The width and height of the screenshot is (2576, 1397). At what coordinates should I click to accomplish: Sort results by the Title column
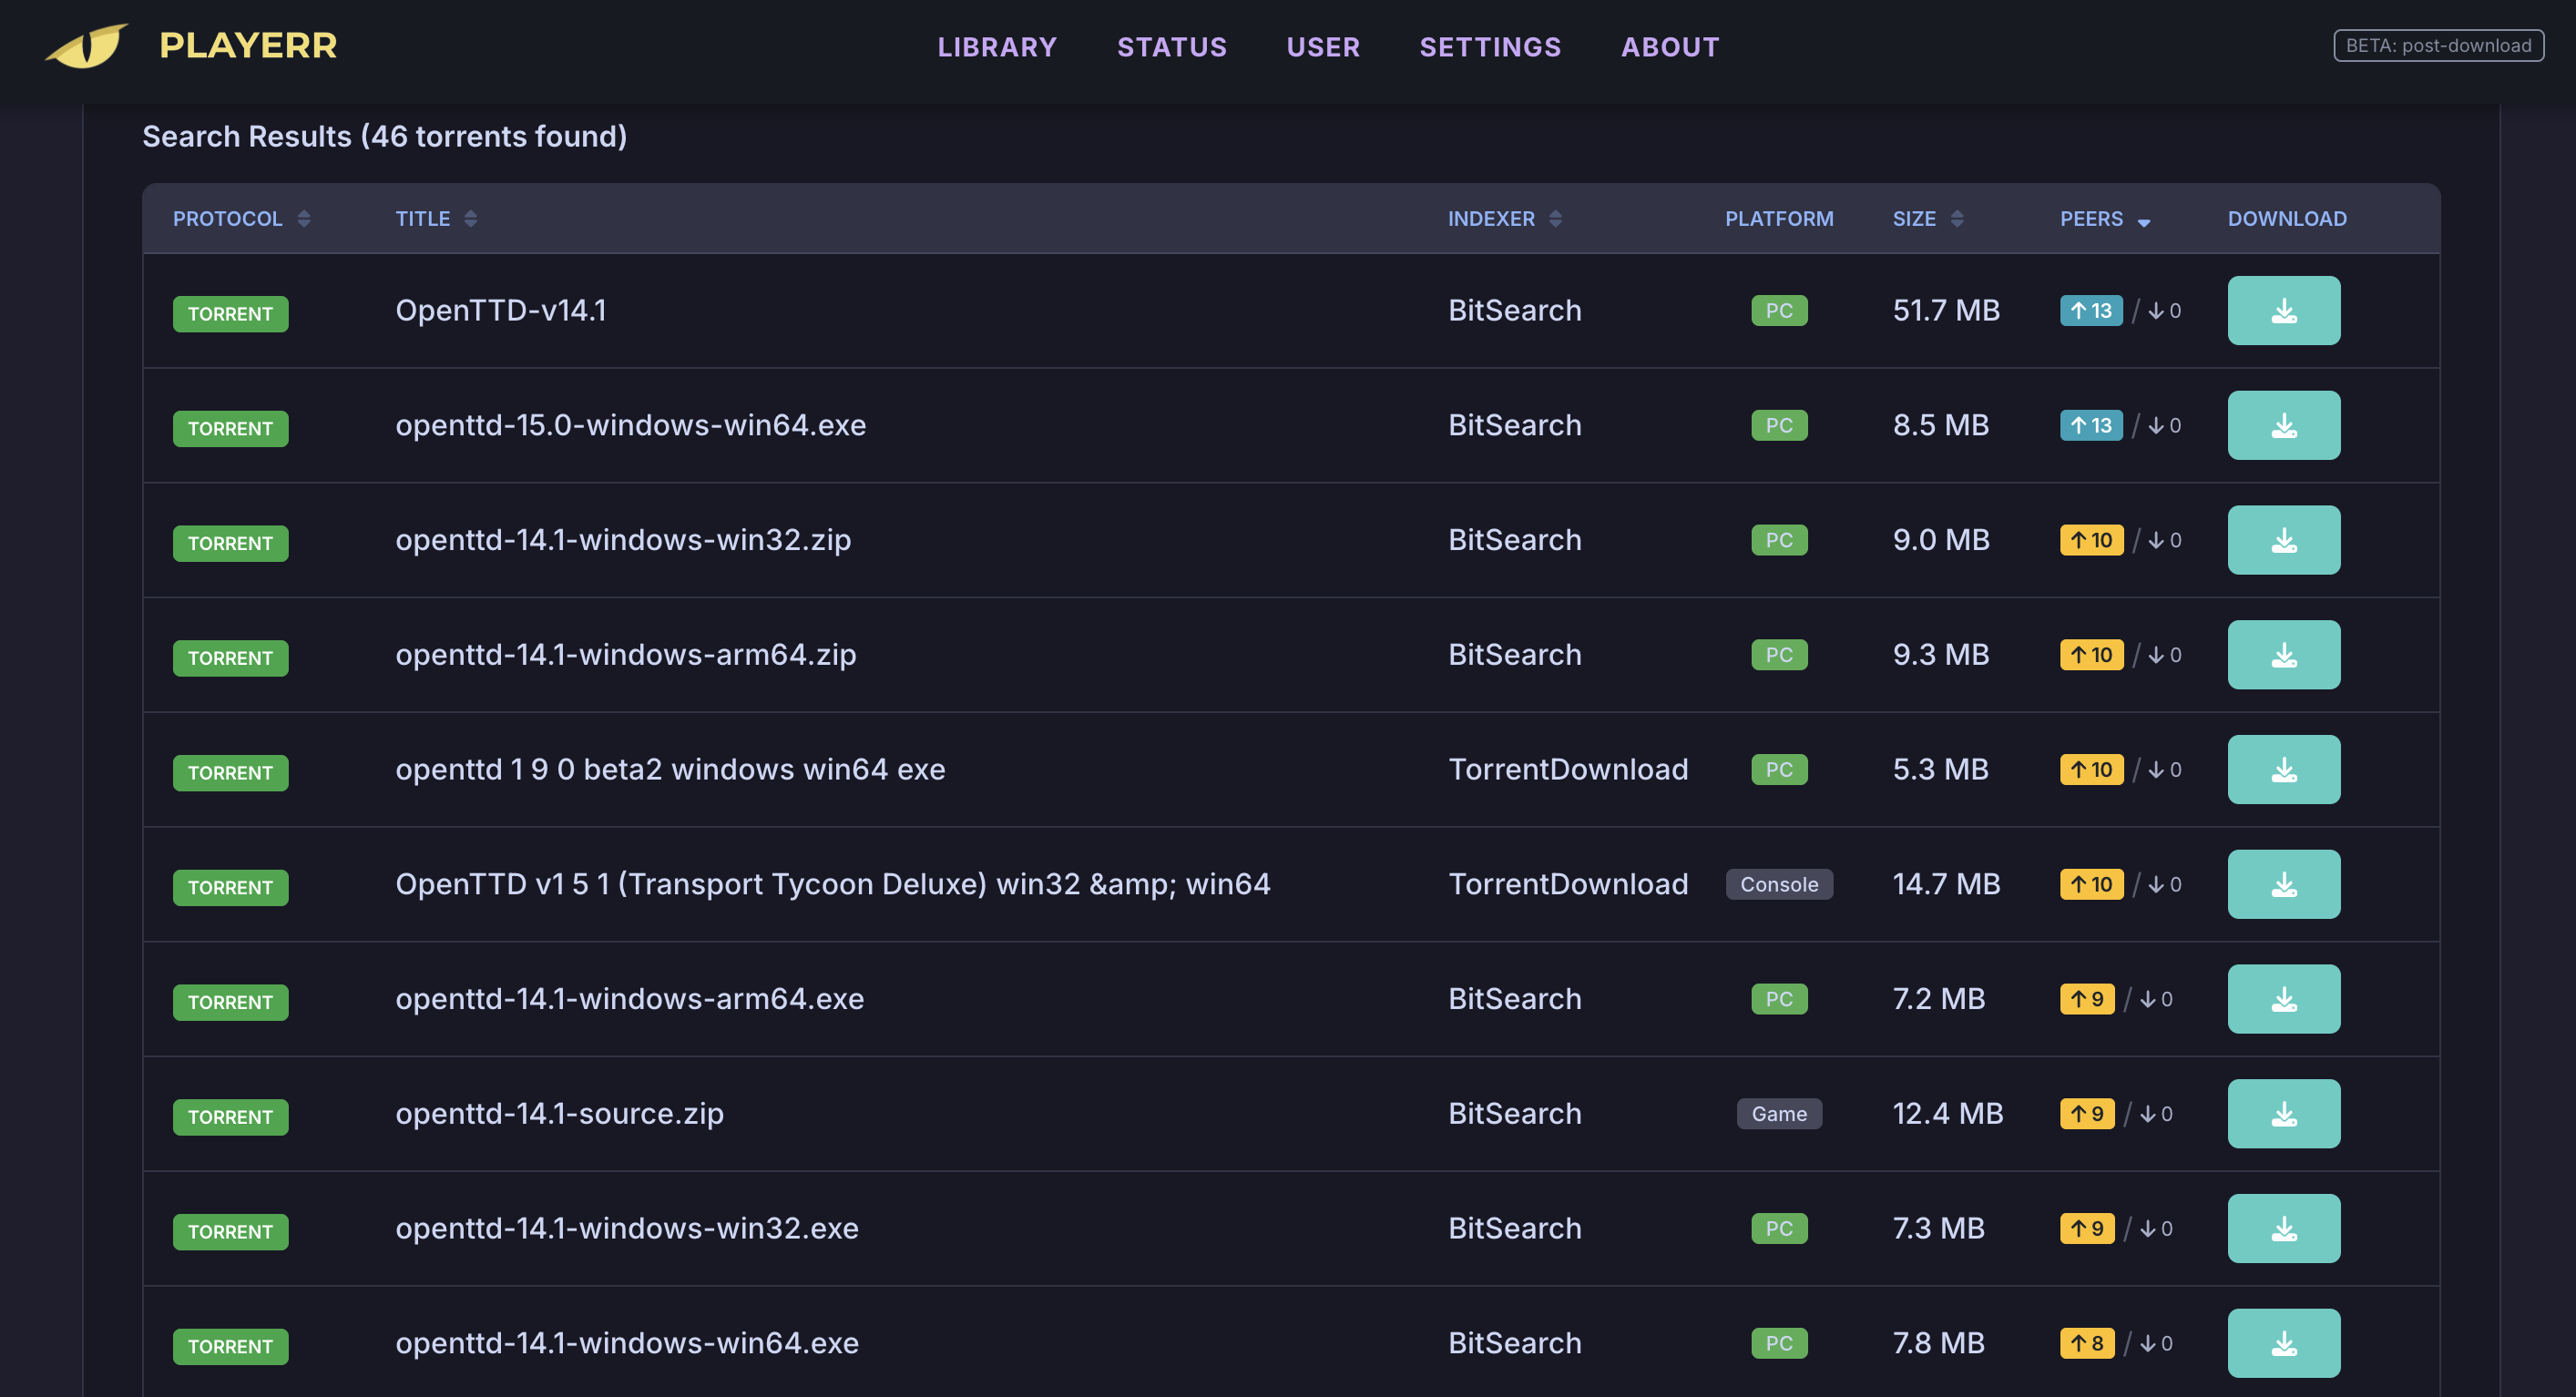click(435, 218)
